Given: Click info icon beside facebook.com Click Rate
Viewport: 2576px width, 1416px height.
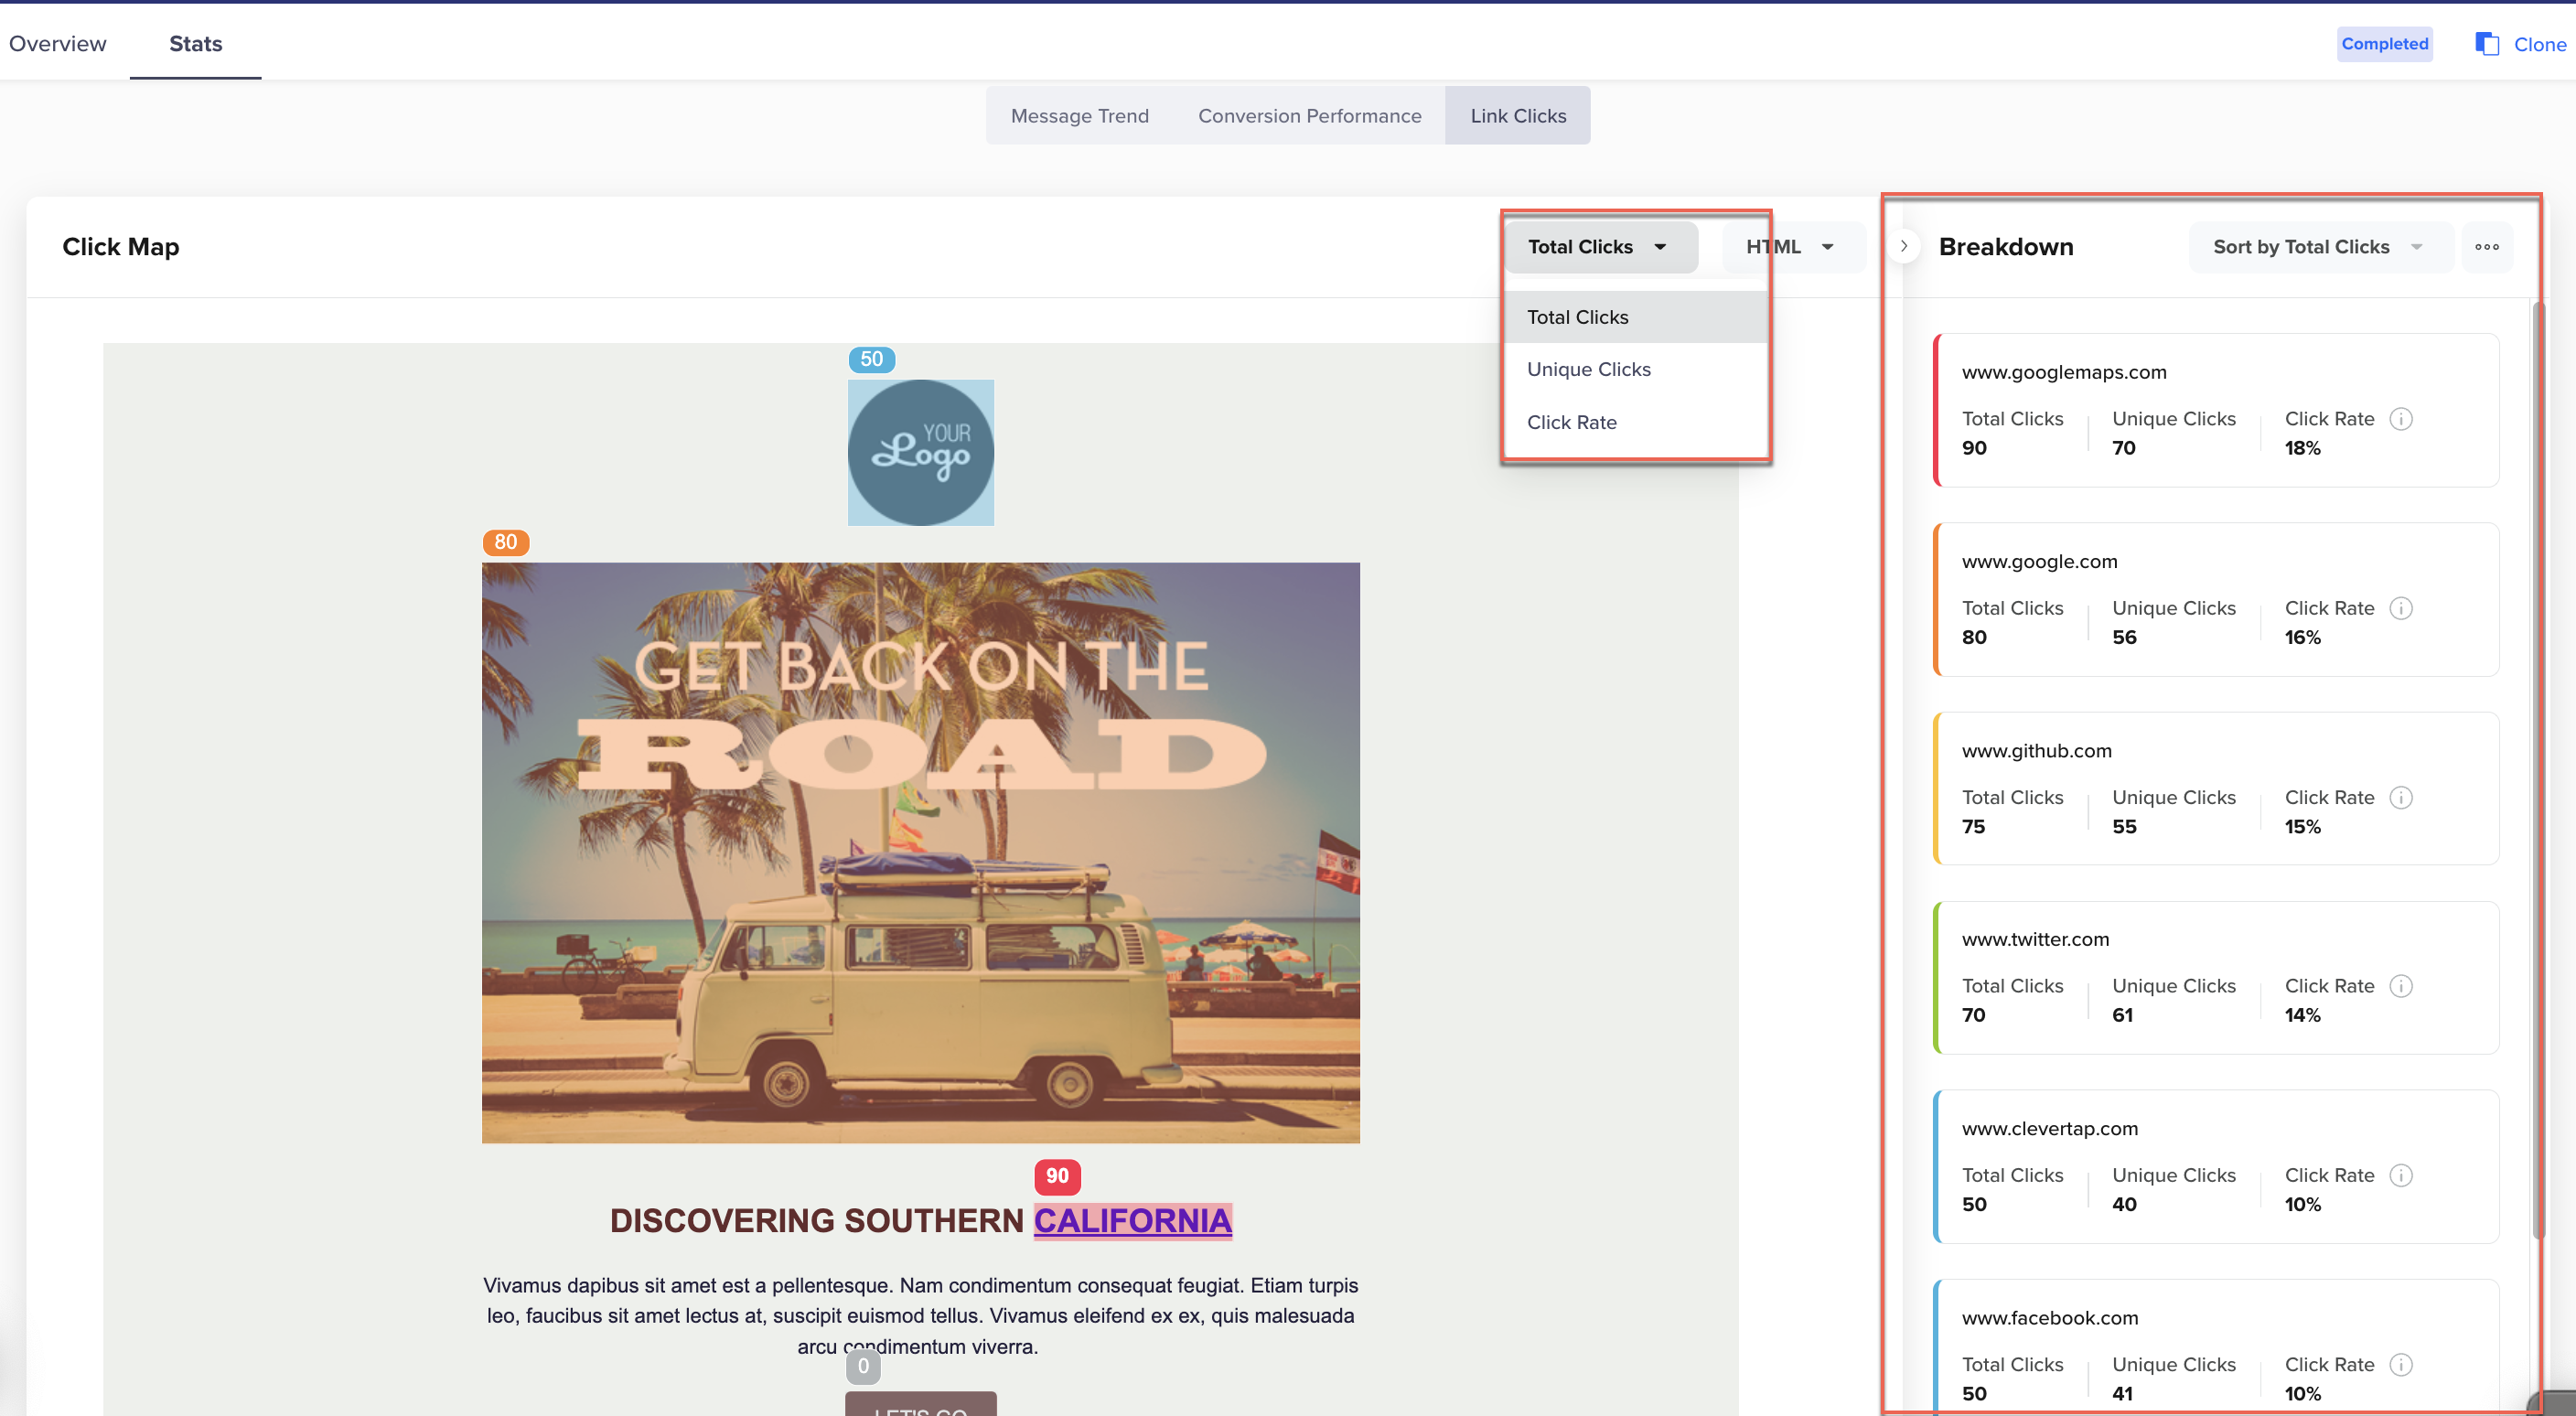Looking at the screenshot, I should [x=2400, y=1364].
